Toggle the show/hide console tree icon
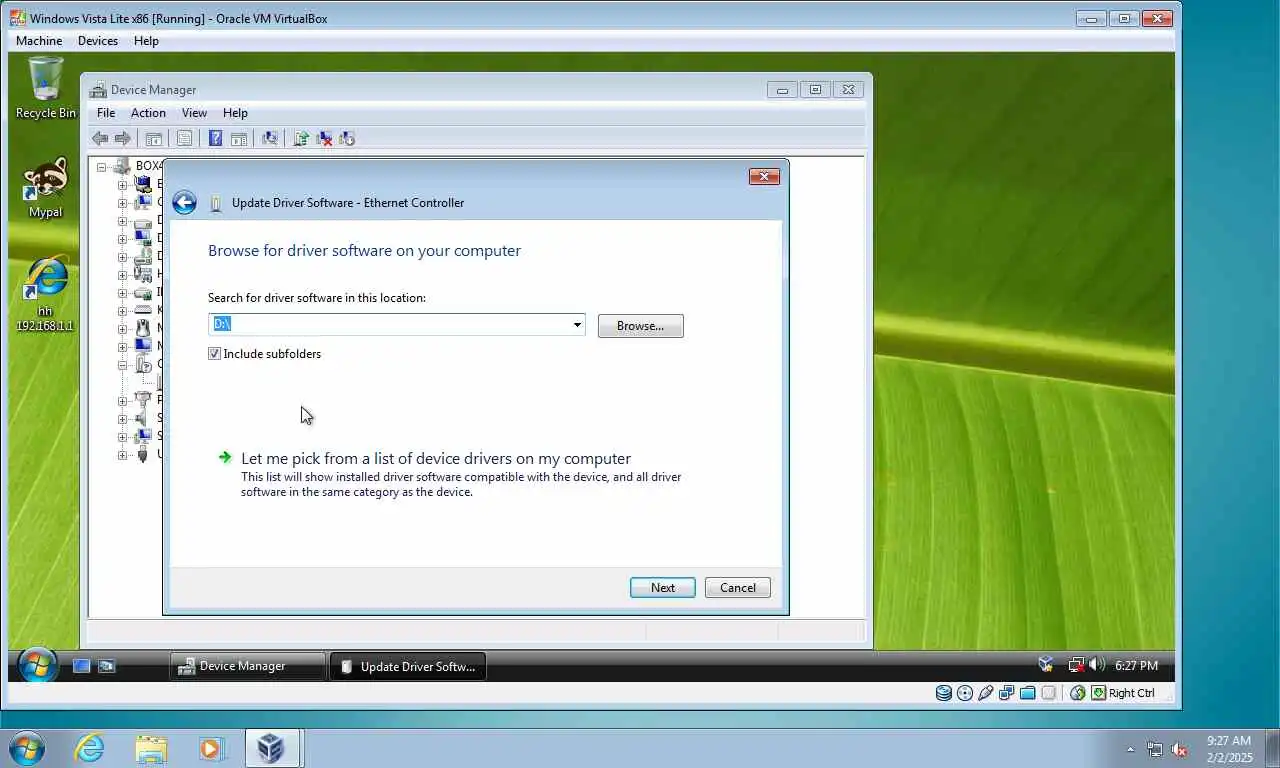 coord(154,139)
